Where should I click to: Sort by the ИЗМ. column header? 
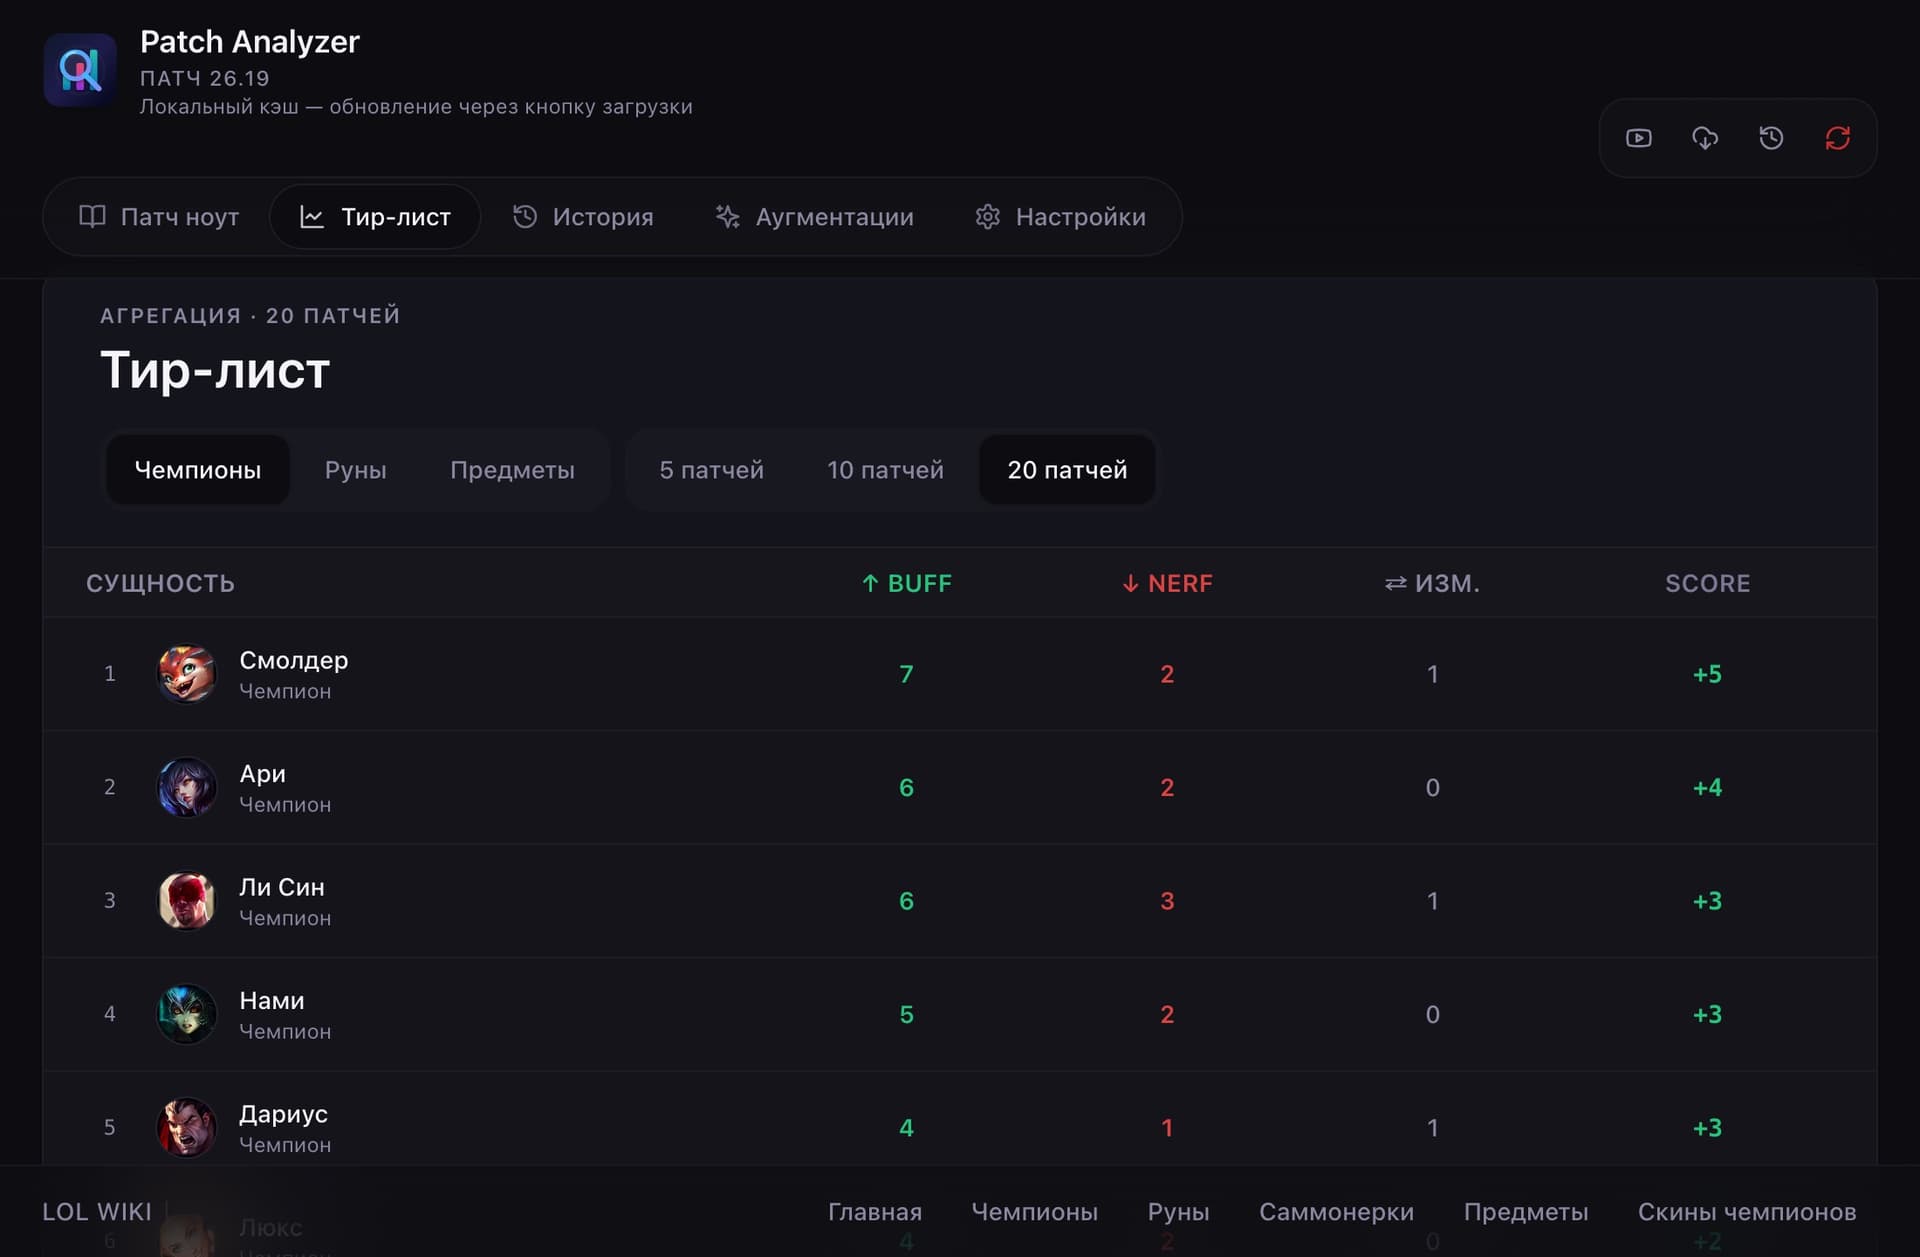[x=1432, y=584]
